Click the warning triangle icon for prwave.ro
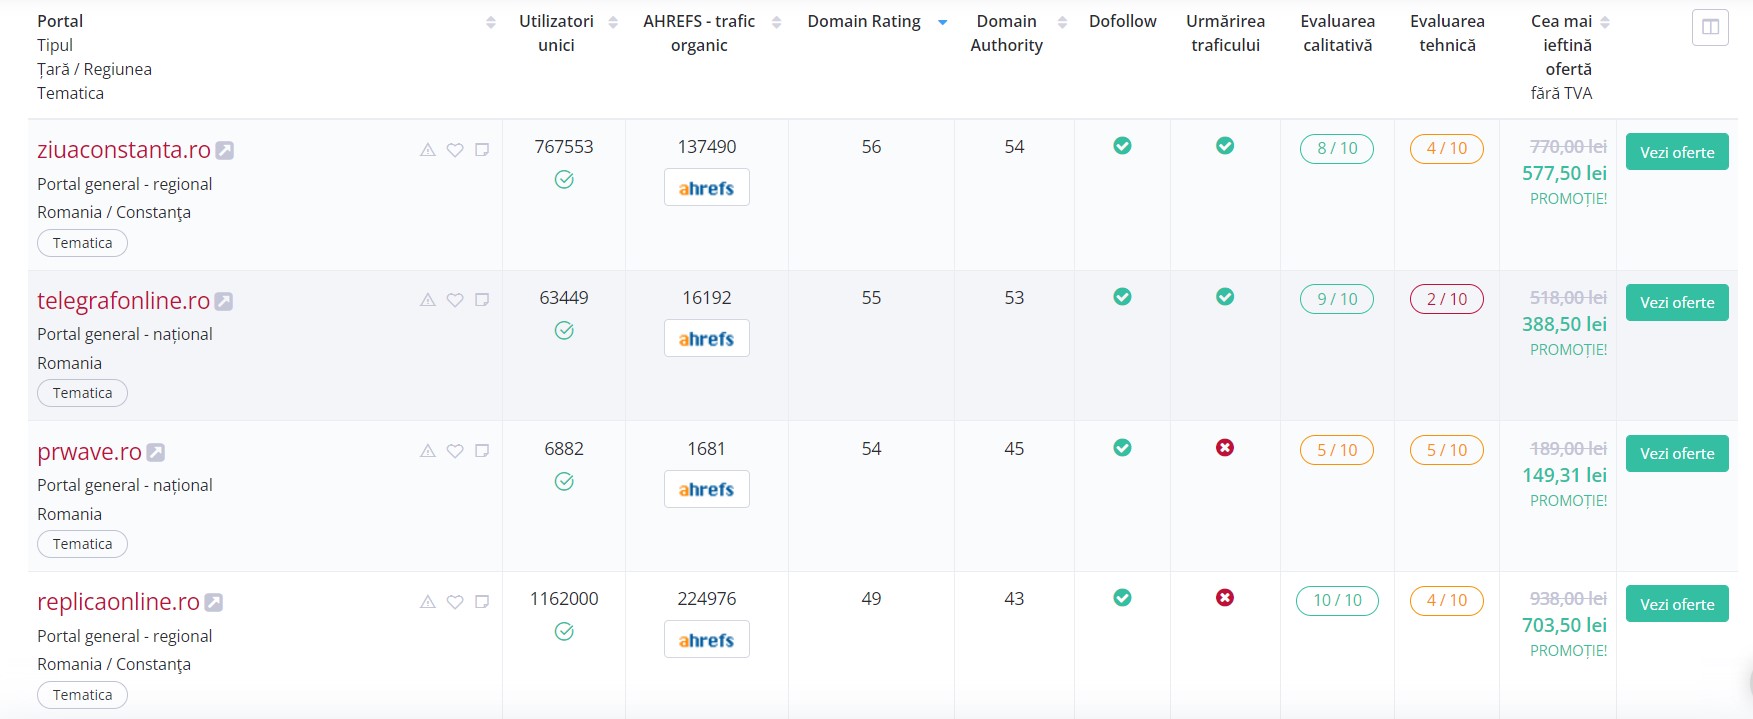The height and width of the screenshot is (719, 1753). (x=428, y=451)
